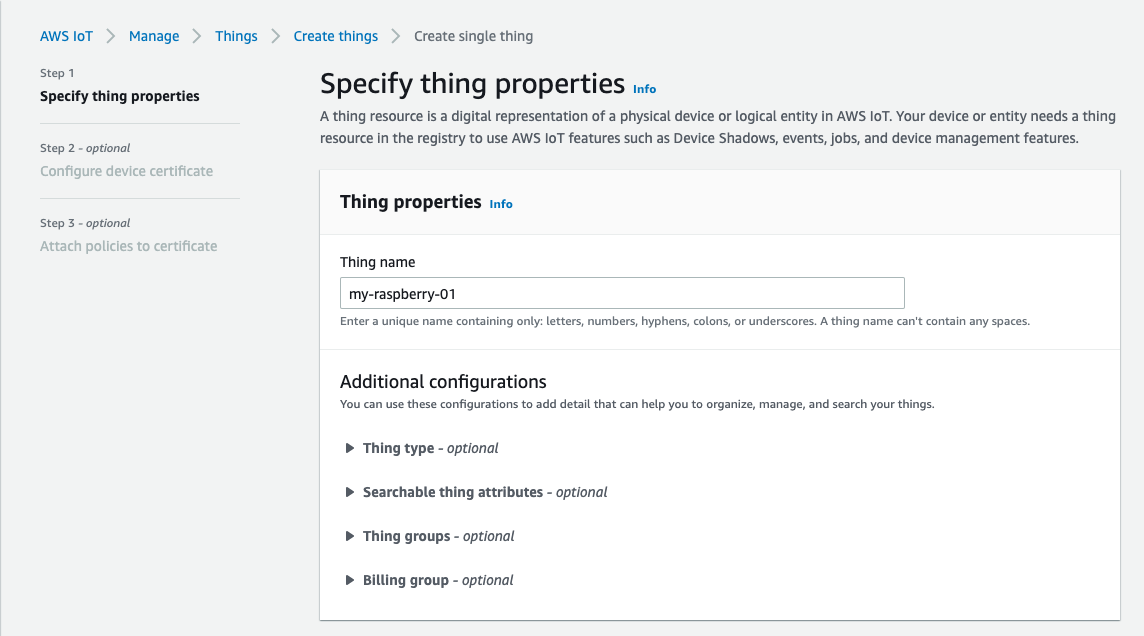
Task: Return to Create things breadcrumb
Action: coord(336,36)
